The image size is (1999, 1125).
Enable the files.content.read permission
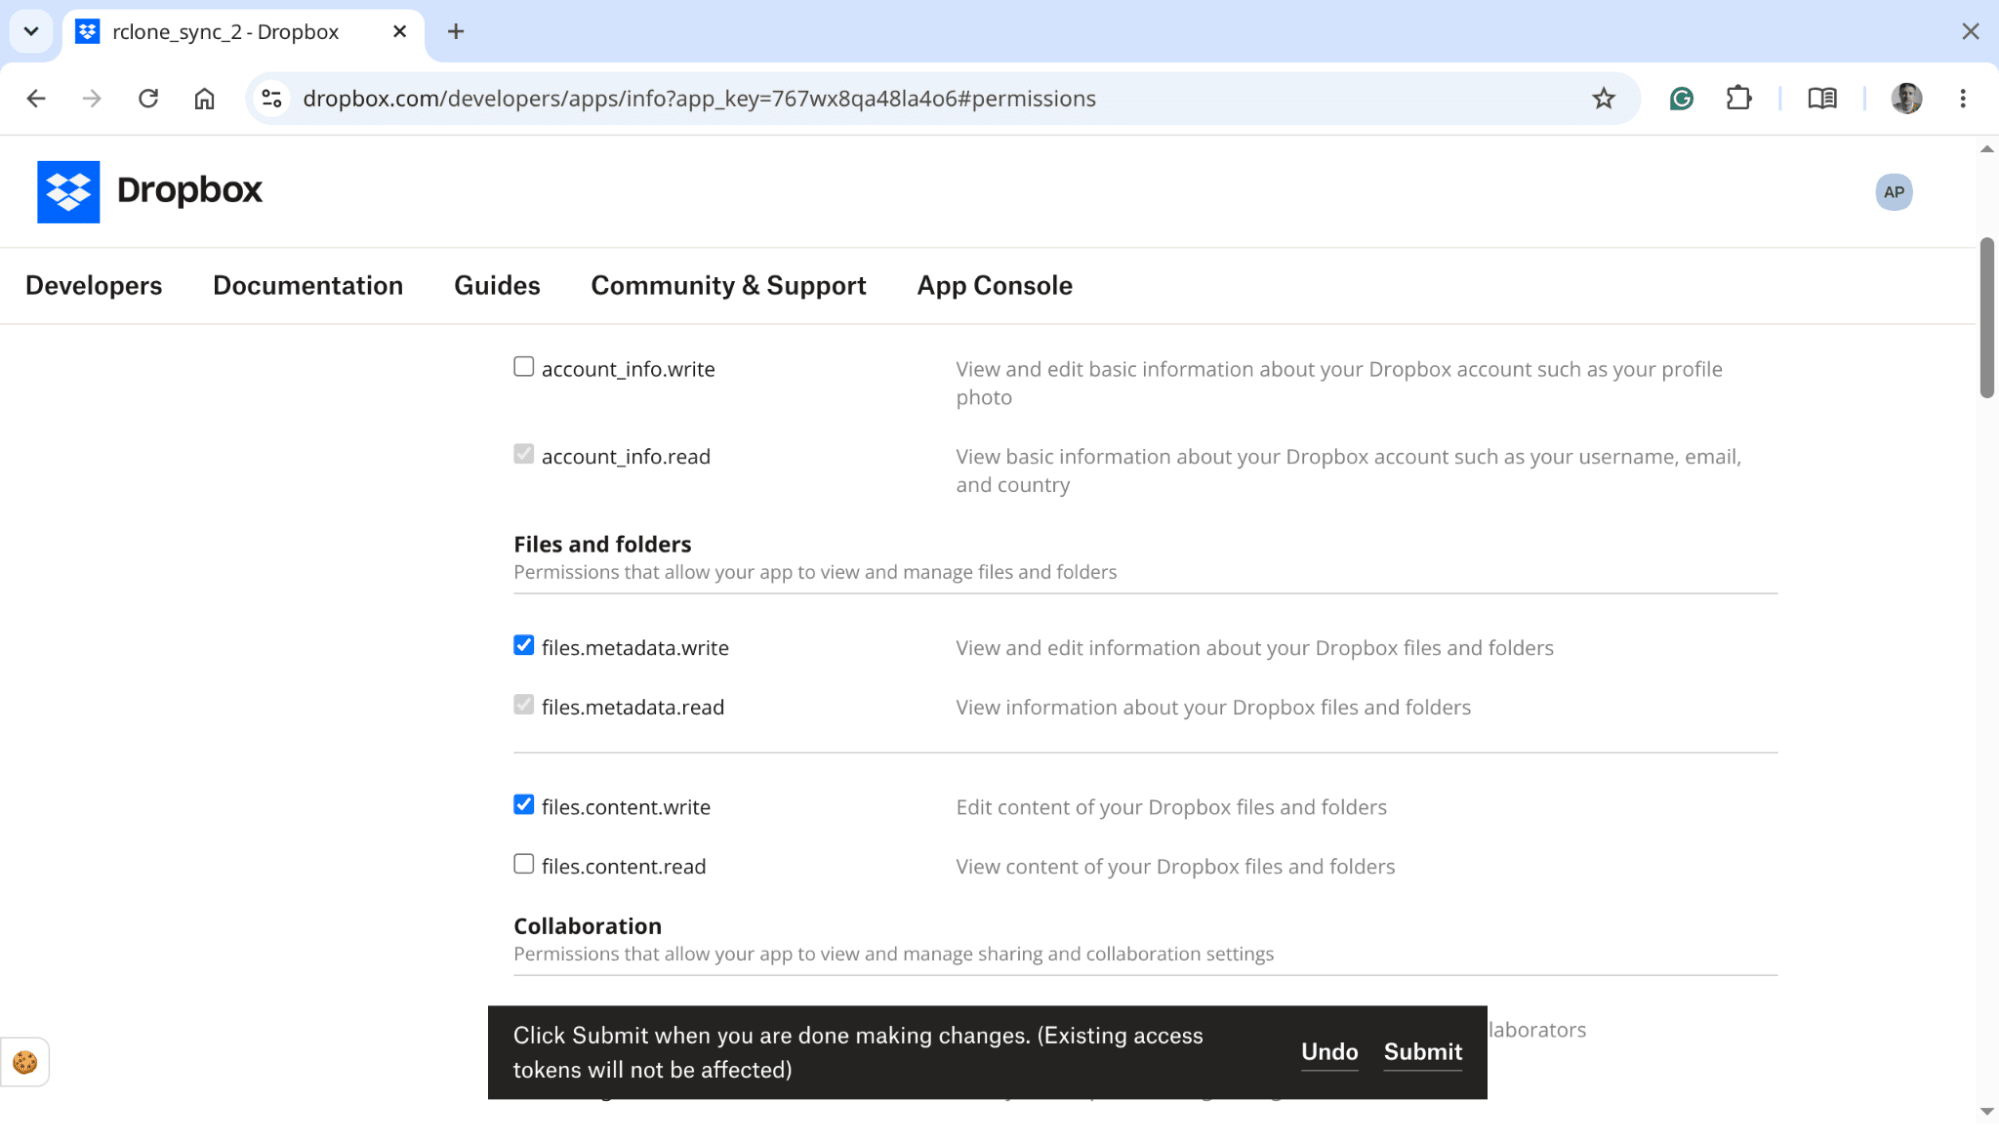pyautogui.click(x=524, y=864)
